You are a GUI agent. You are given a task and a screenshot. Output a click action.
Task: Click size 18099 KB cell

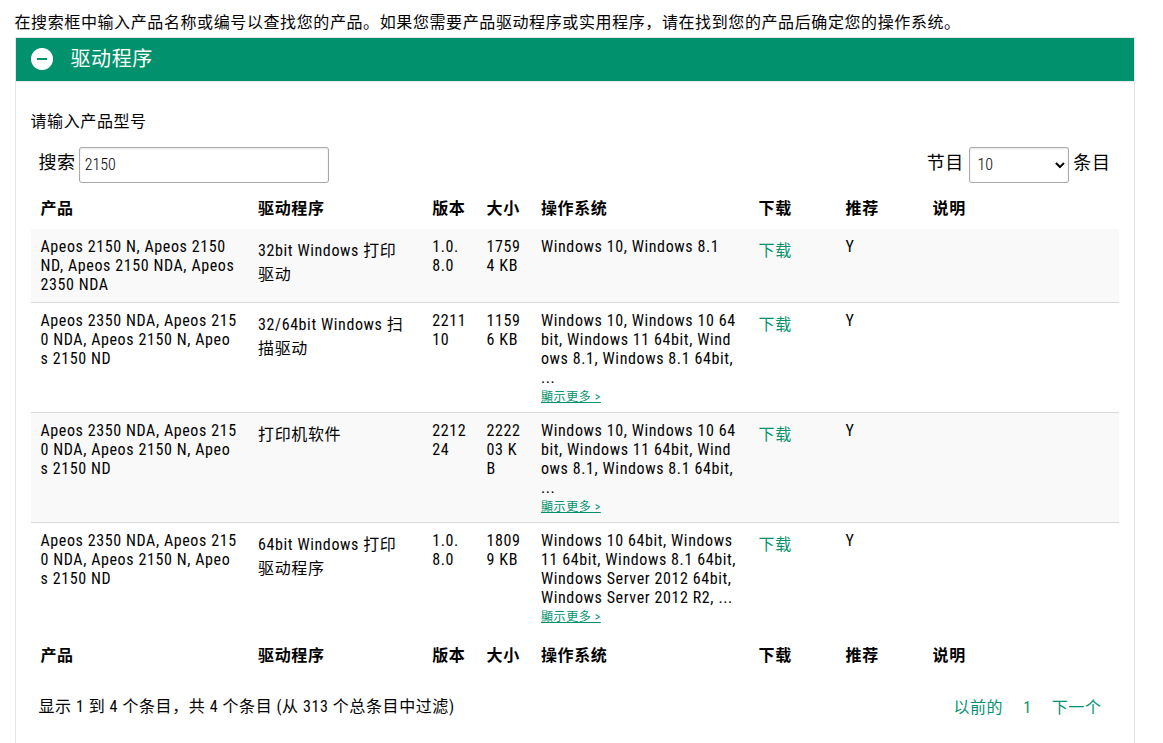503,550
